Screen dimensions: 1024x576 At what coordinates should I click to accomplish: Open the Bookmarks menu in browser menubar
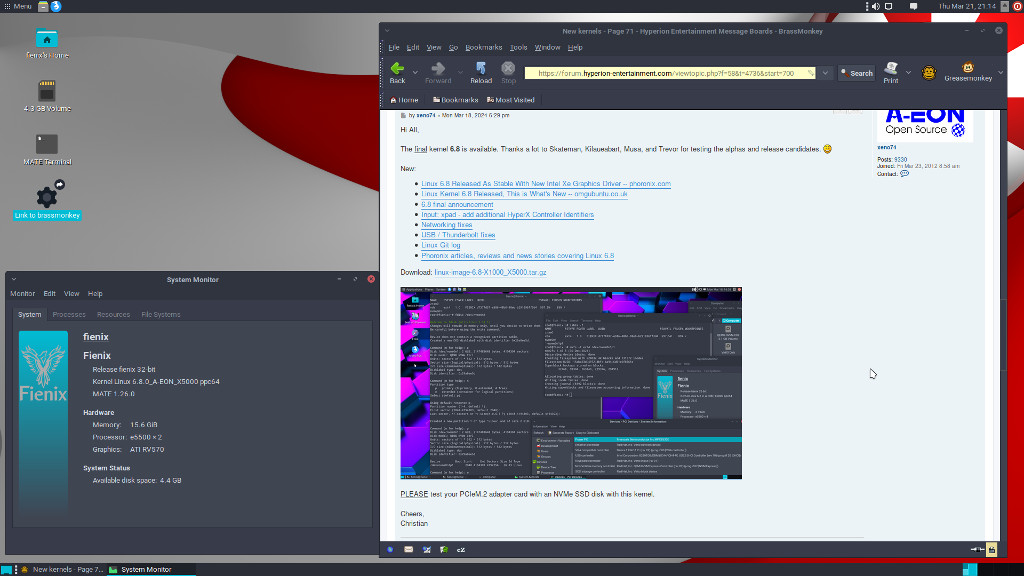483,48
